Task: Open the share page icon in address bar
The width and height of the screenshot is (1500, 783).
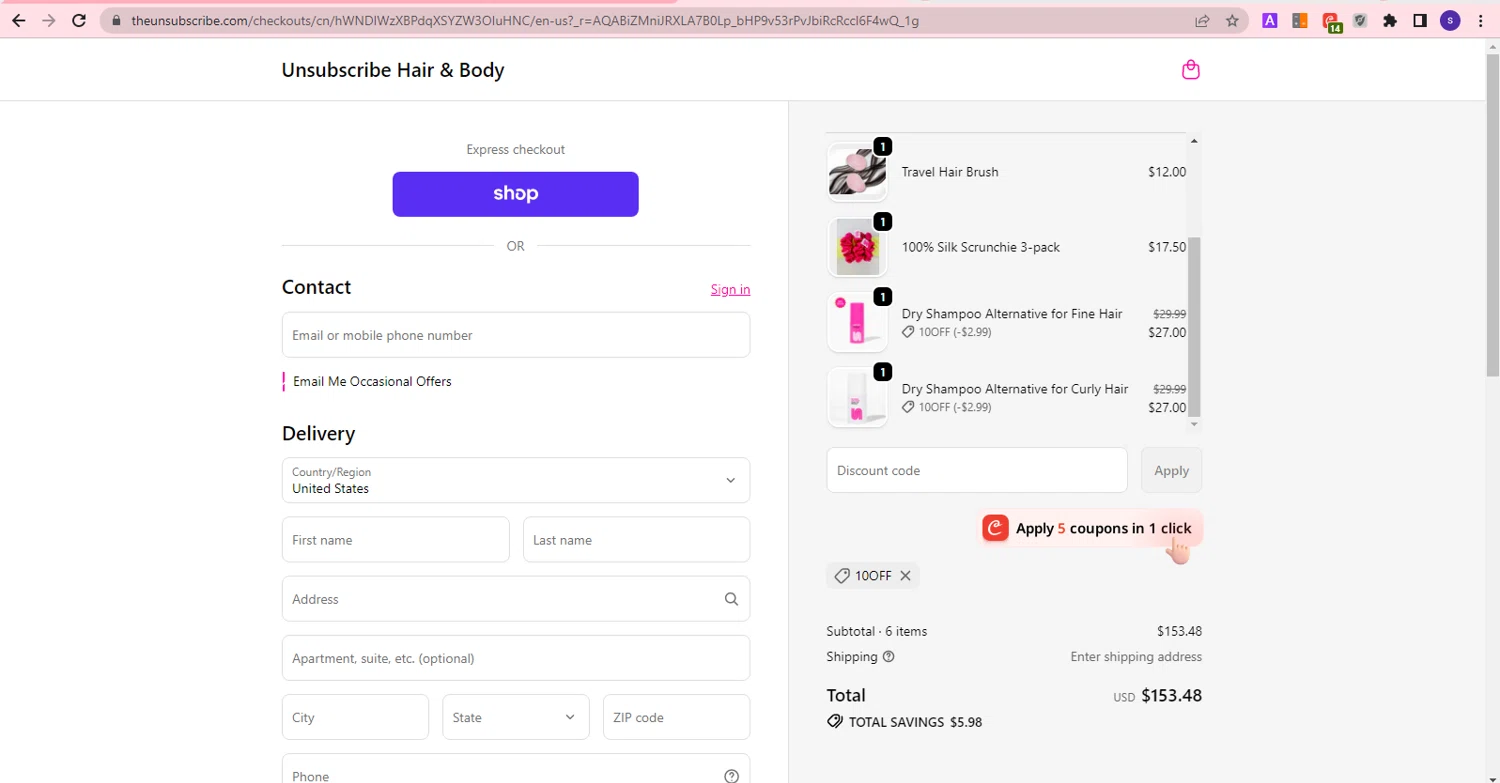Action: (x=1202, y=20)
